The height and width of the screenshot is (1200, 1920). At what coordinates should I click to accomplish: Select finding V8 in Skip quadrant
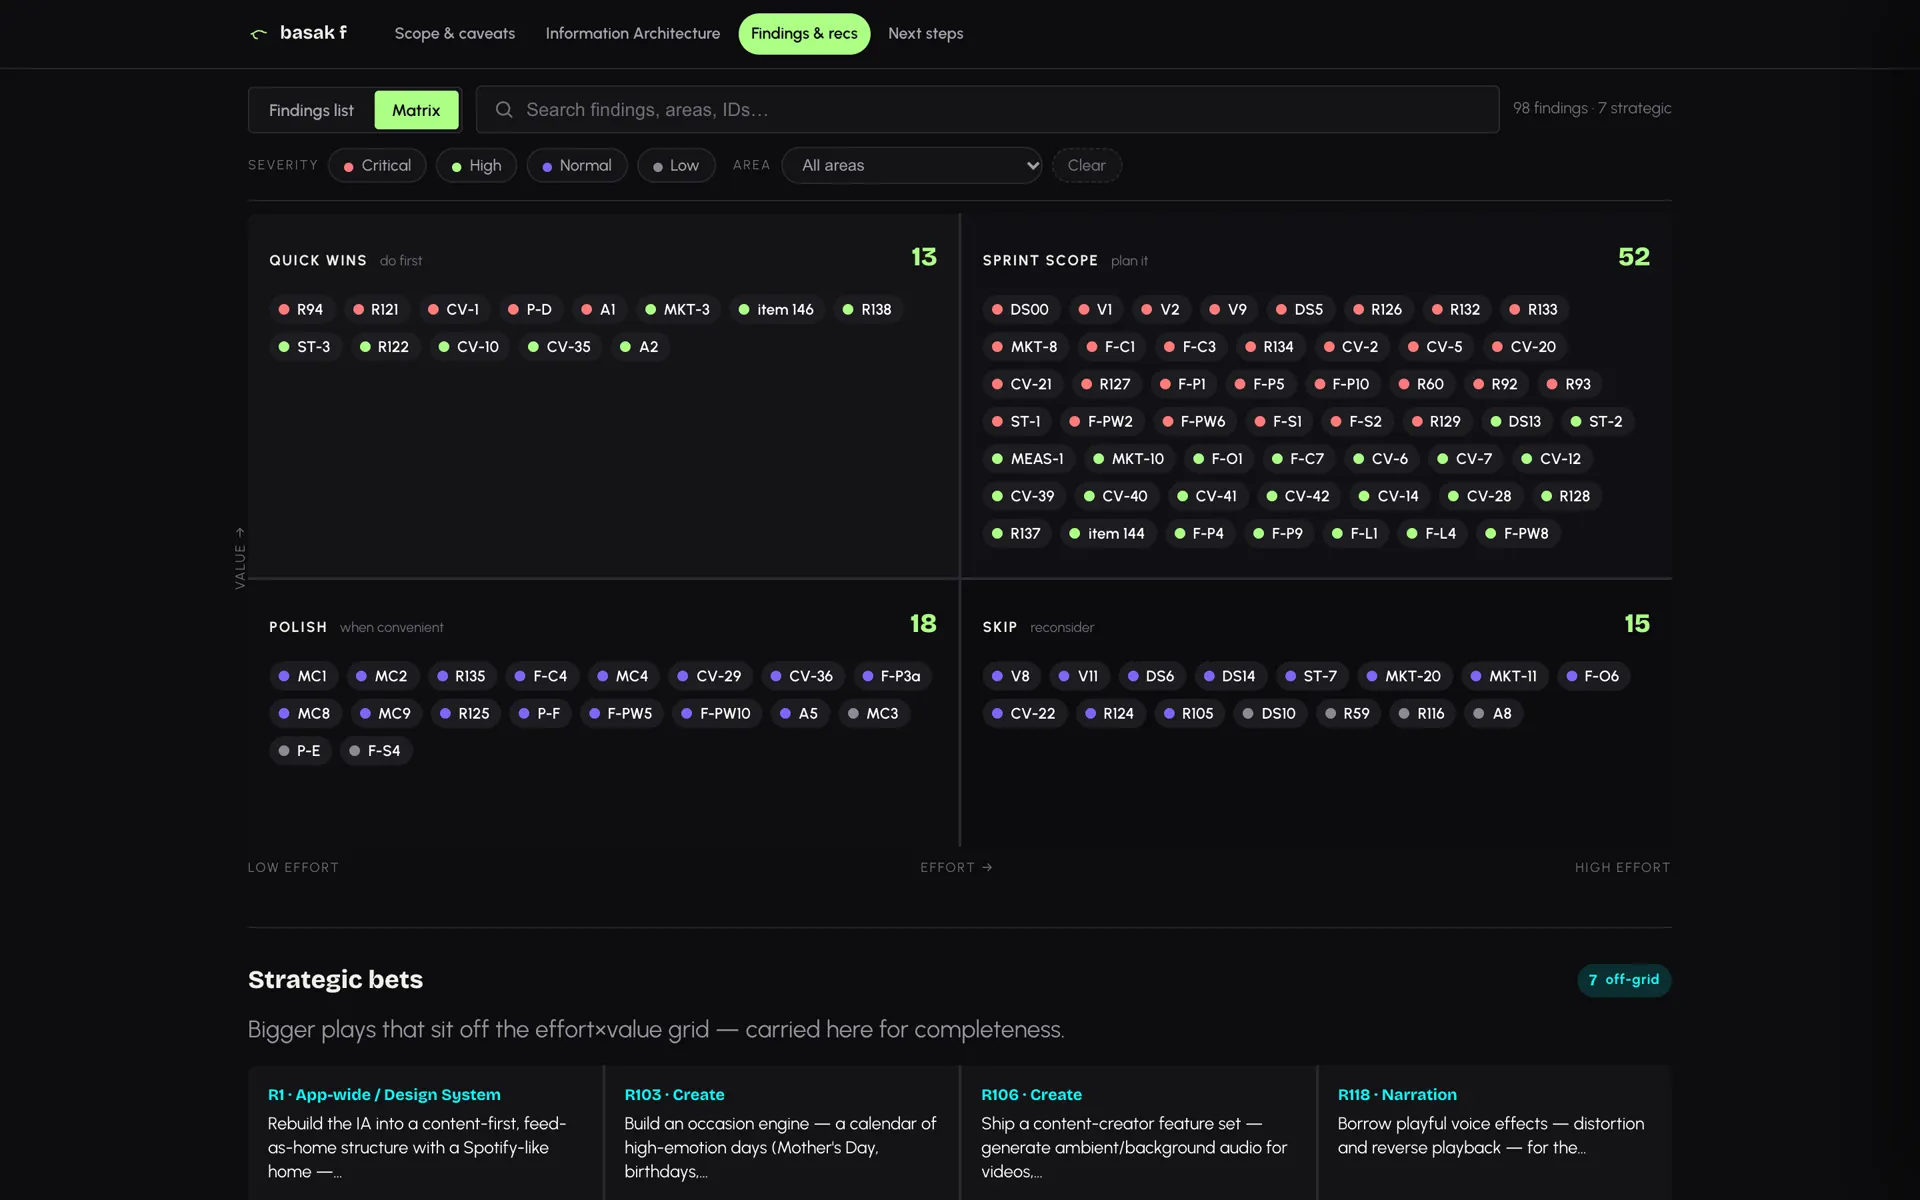1011,677
